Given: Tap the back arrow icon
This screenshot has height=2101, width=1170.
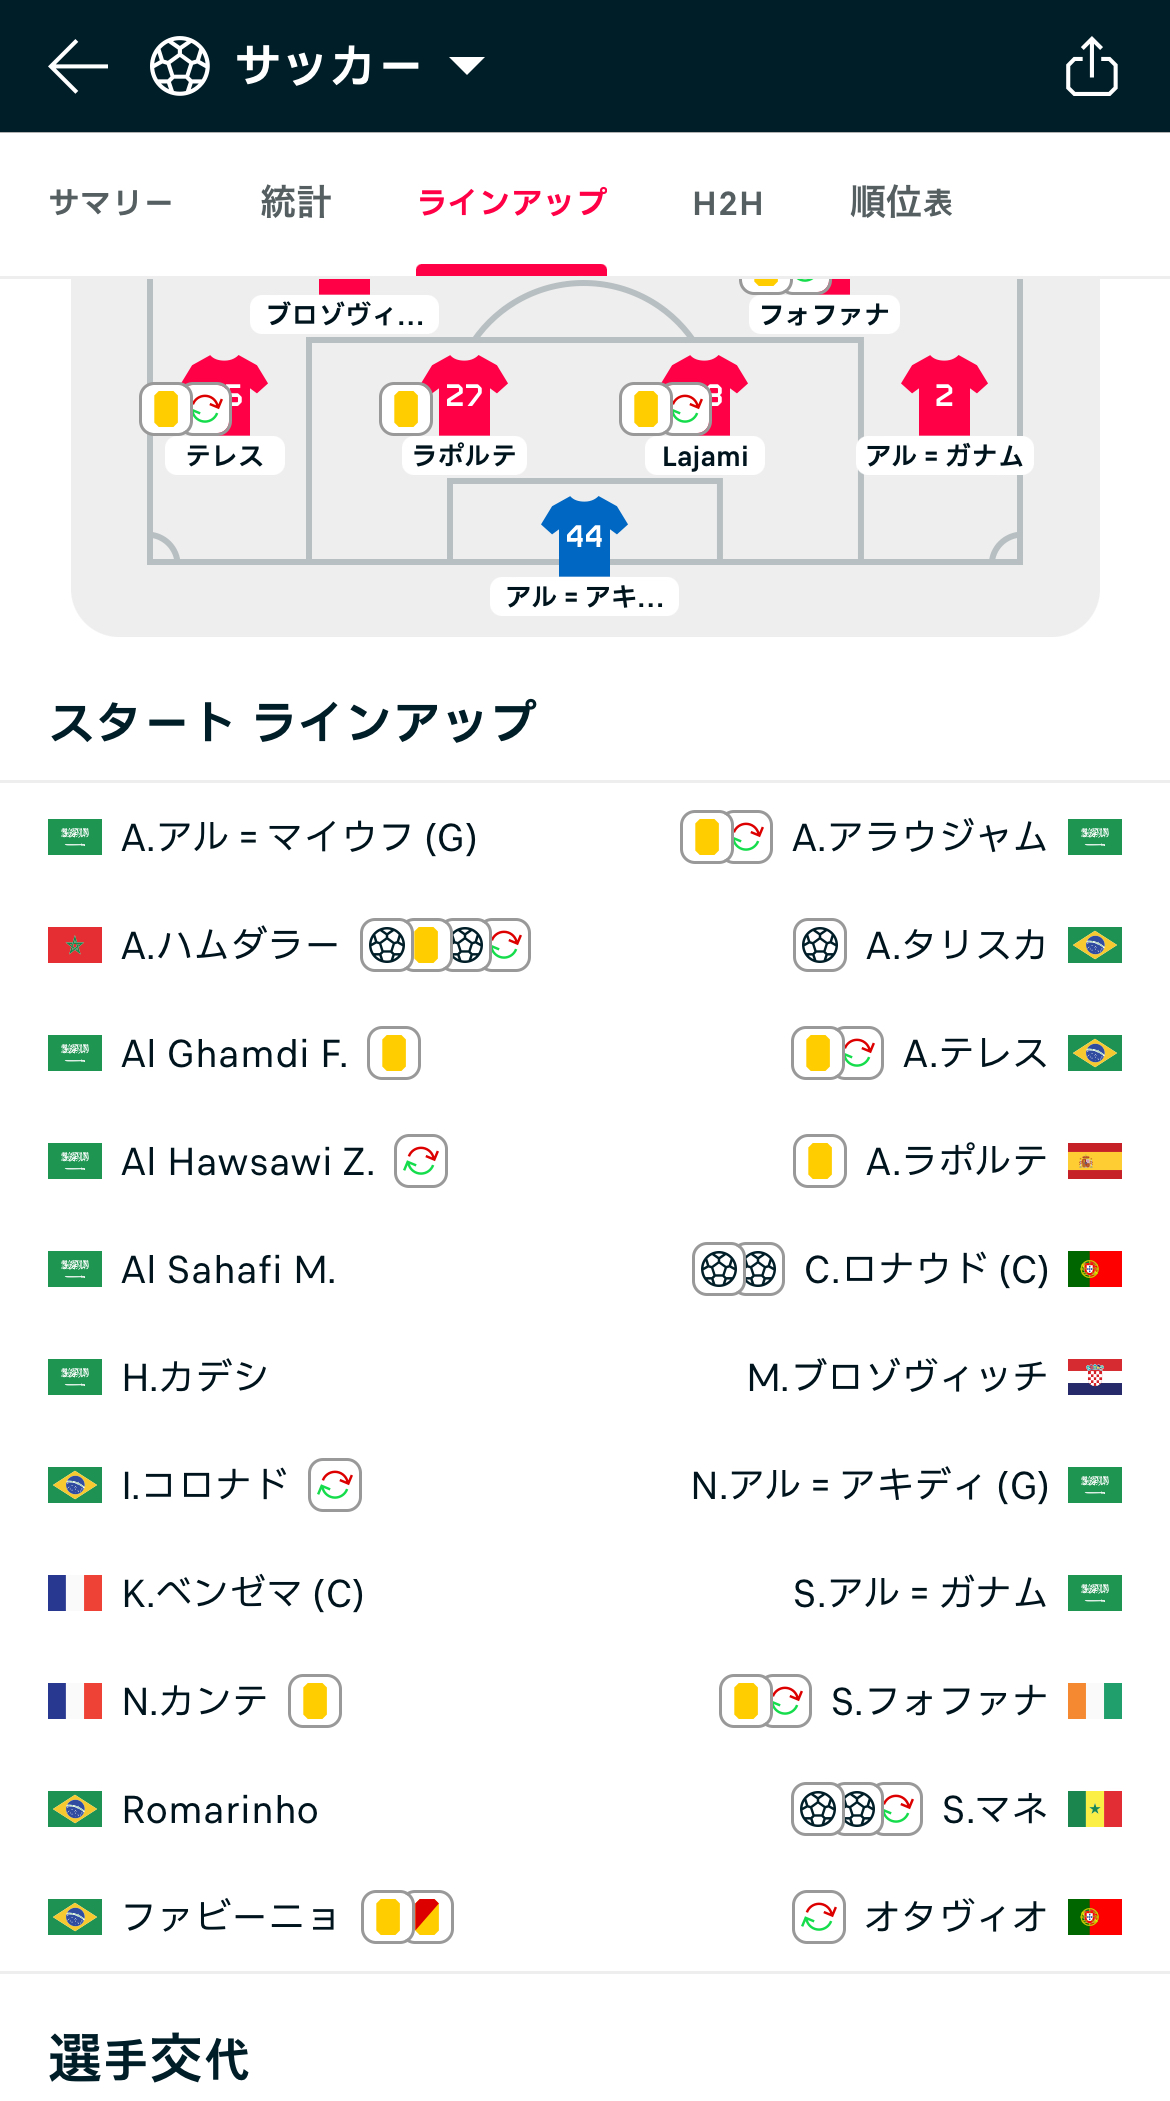Looking at the screenshot, I should [x=78, y=66].
